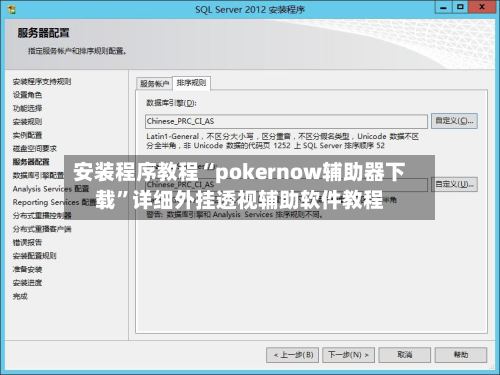Select 设置角色 step in sidebar
500x375 pixels.
click(27, 95)
